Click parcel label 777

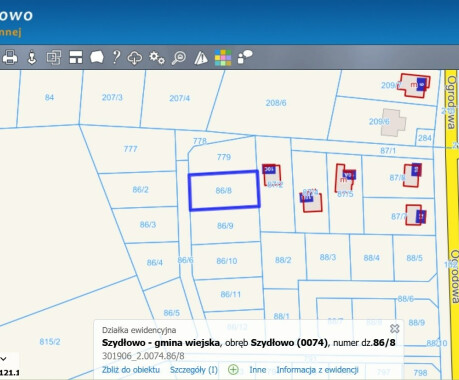(130, 149)
